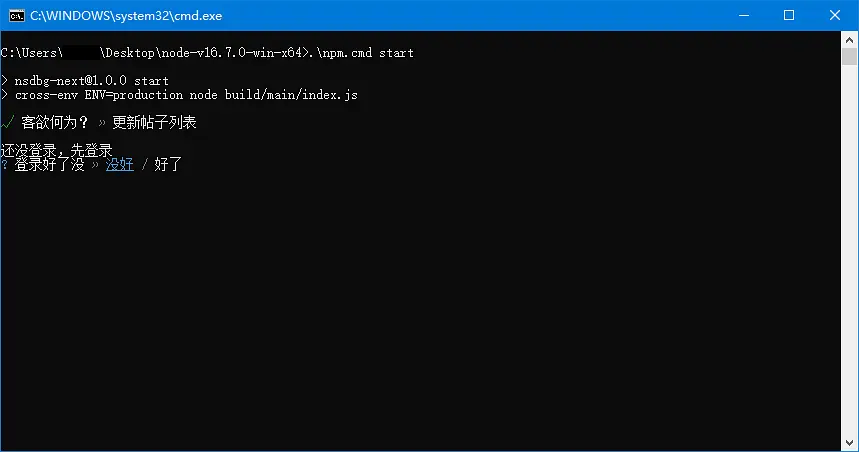Click the 还没登录，先登录 message
Screen dimensions: 859x452
pyautogui.click(x=56, y=150)
